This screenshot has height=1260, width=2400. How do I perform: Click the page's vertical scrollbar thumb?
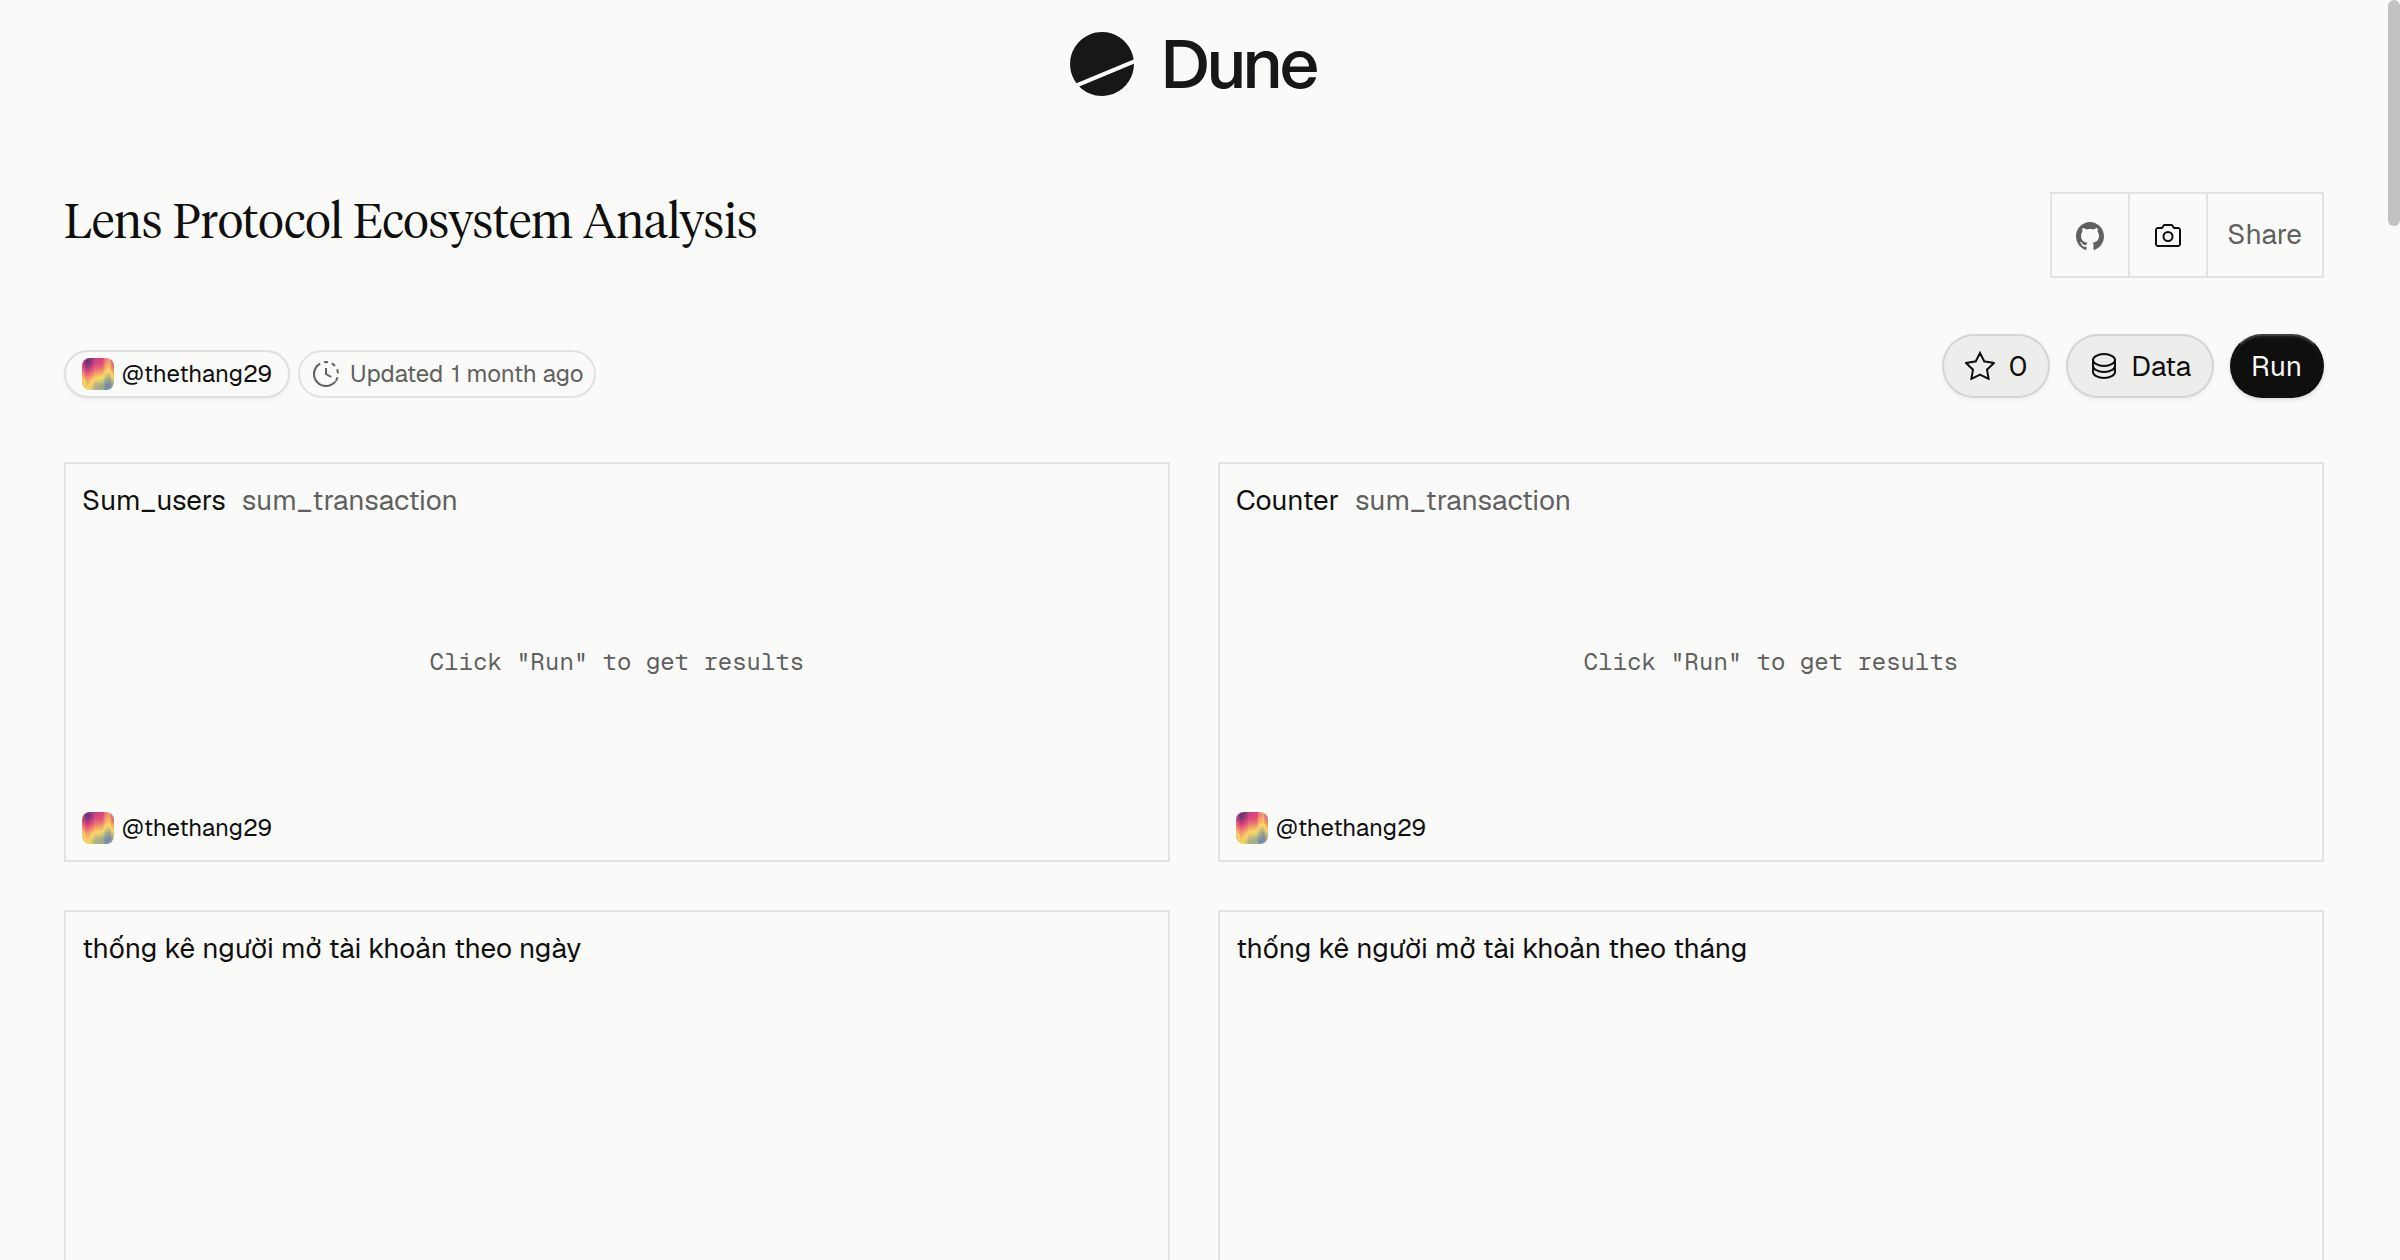[2393, 112]
